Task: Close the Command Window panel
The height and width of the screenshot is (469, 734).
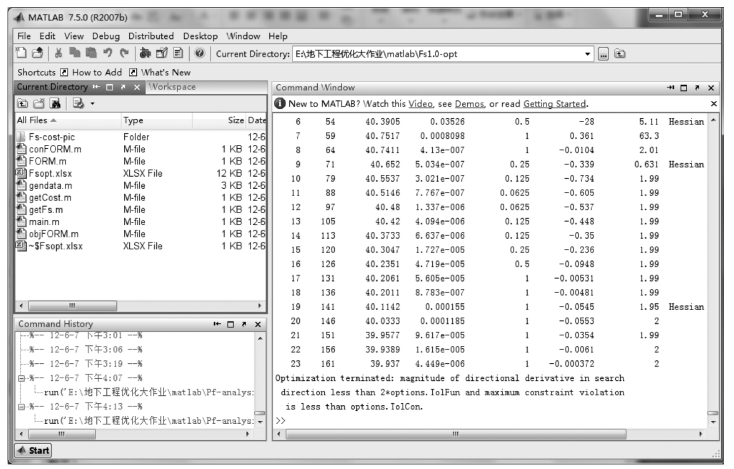Action: (711, 88)
